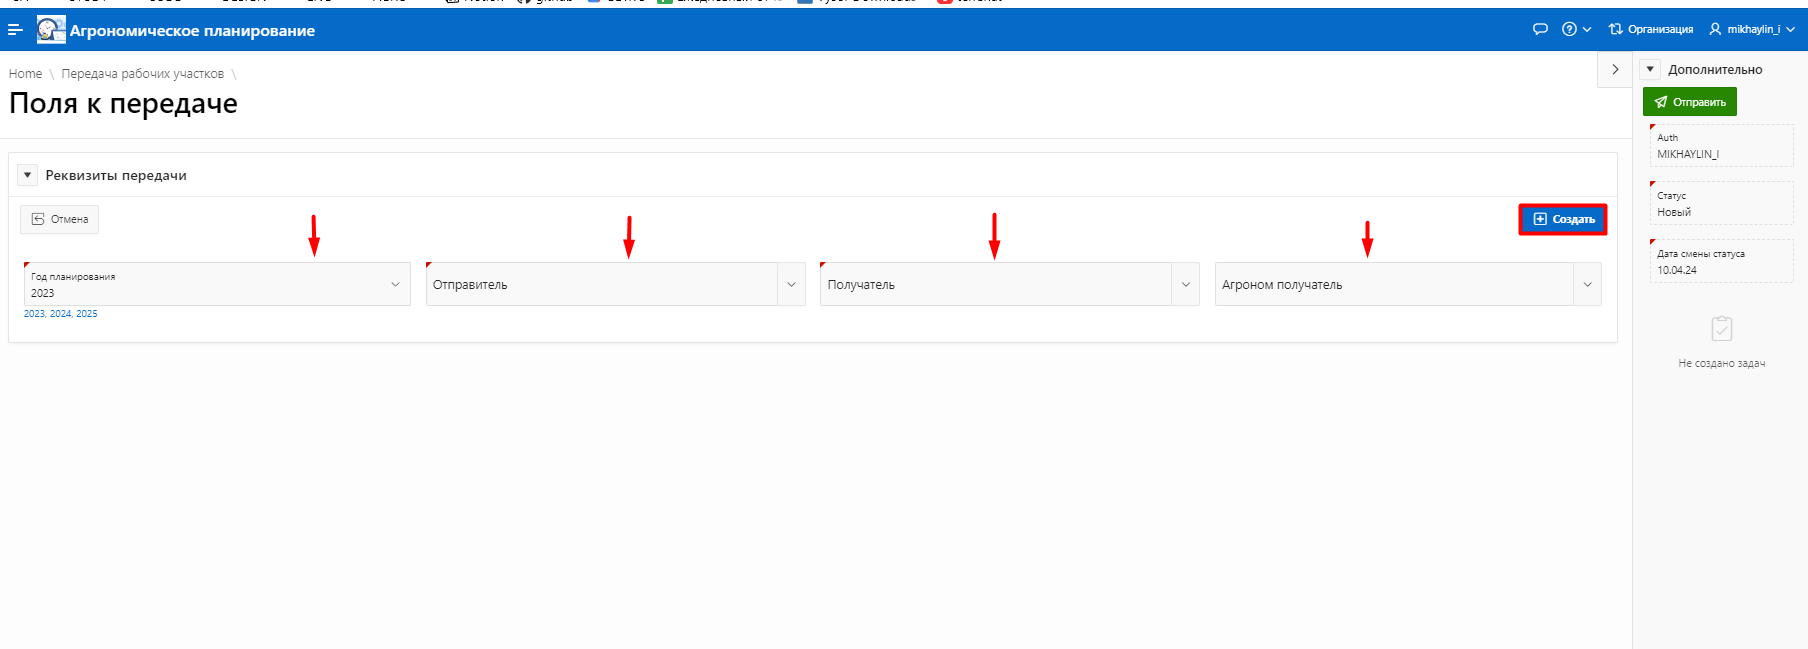Open the mikhaylin_i user menu

(x=1751, y=29)
